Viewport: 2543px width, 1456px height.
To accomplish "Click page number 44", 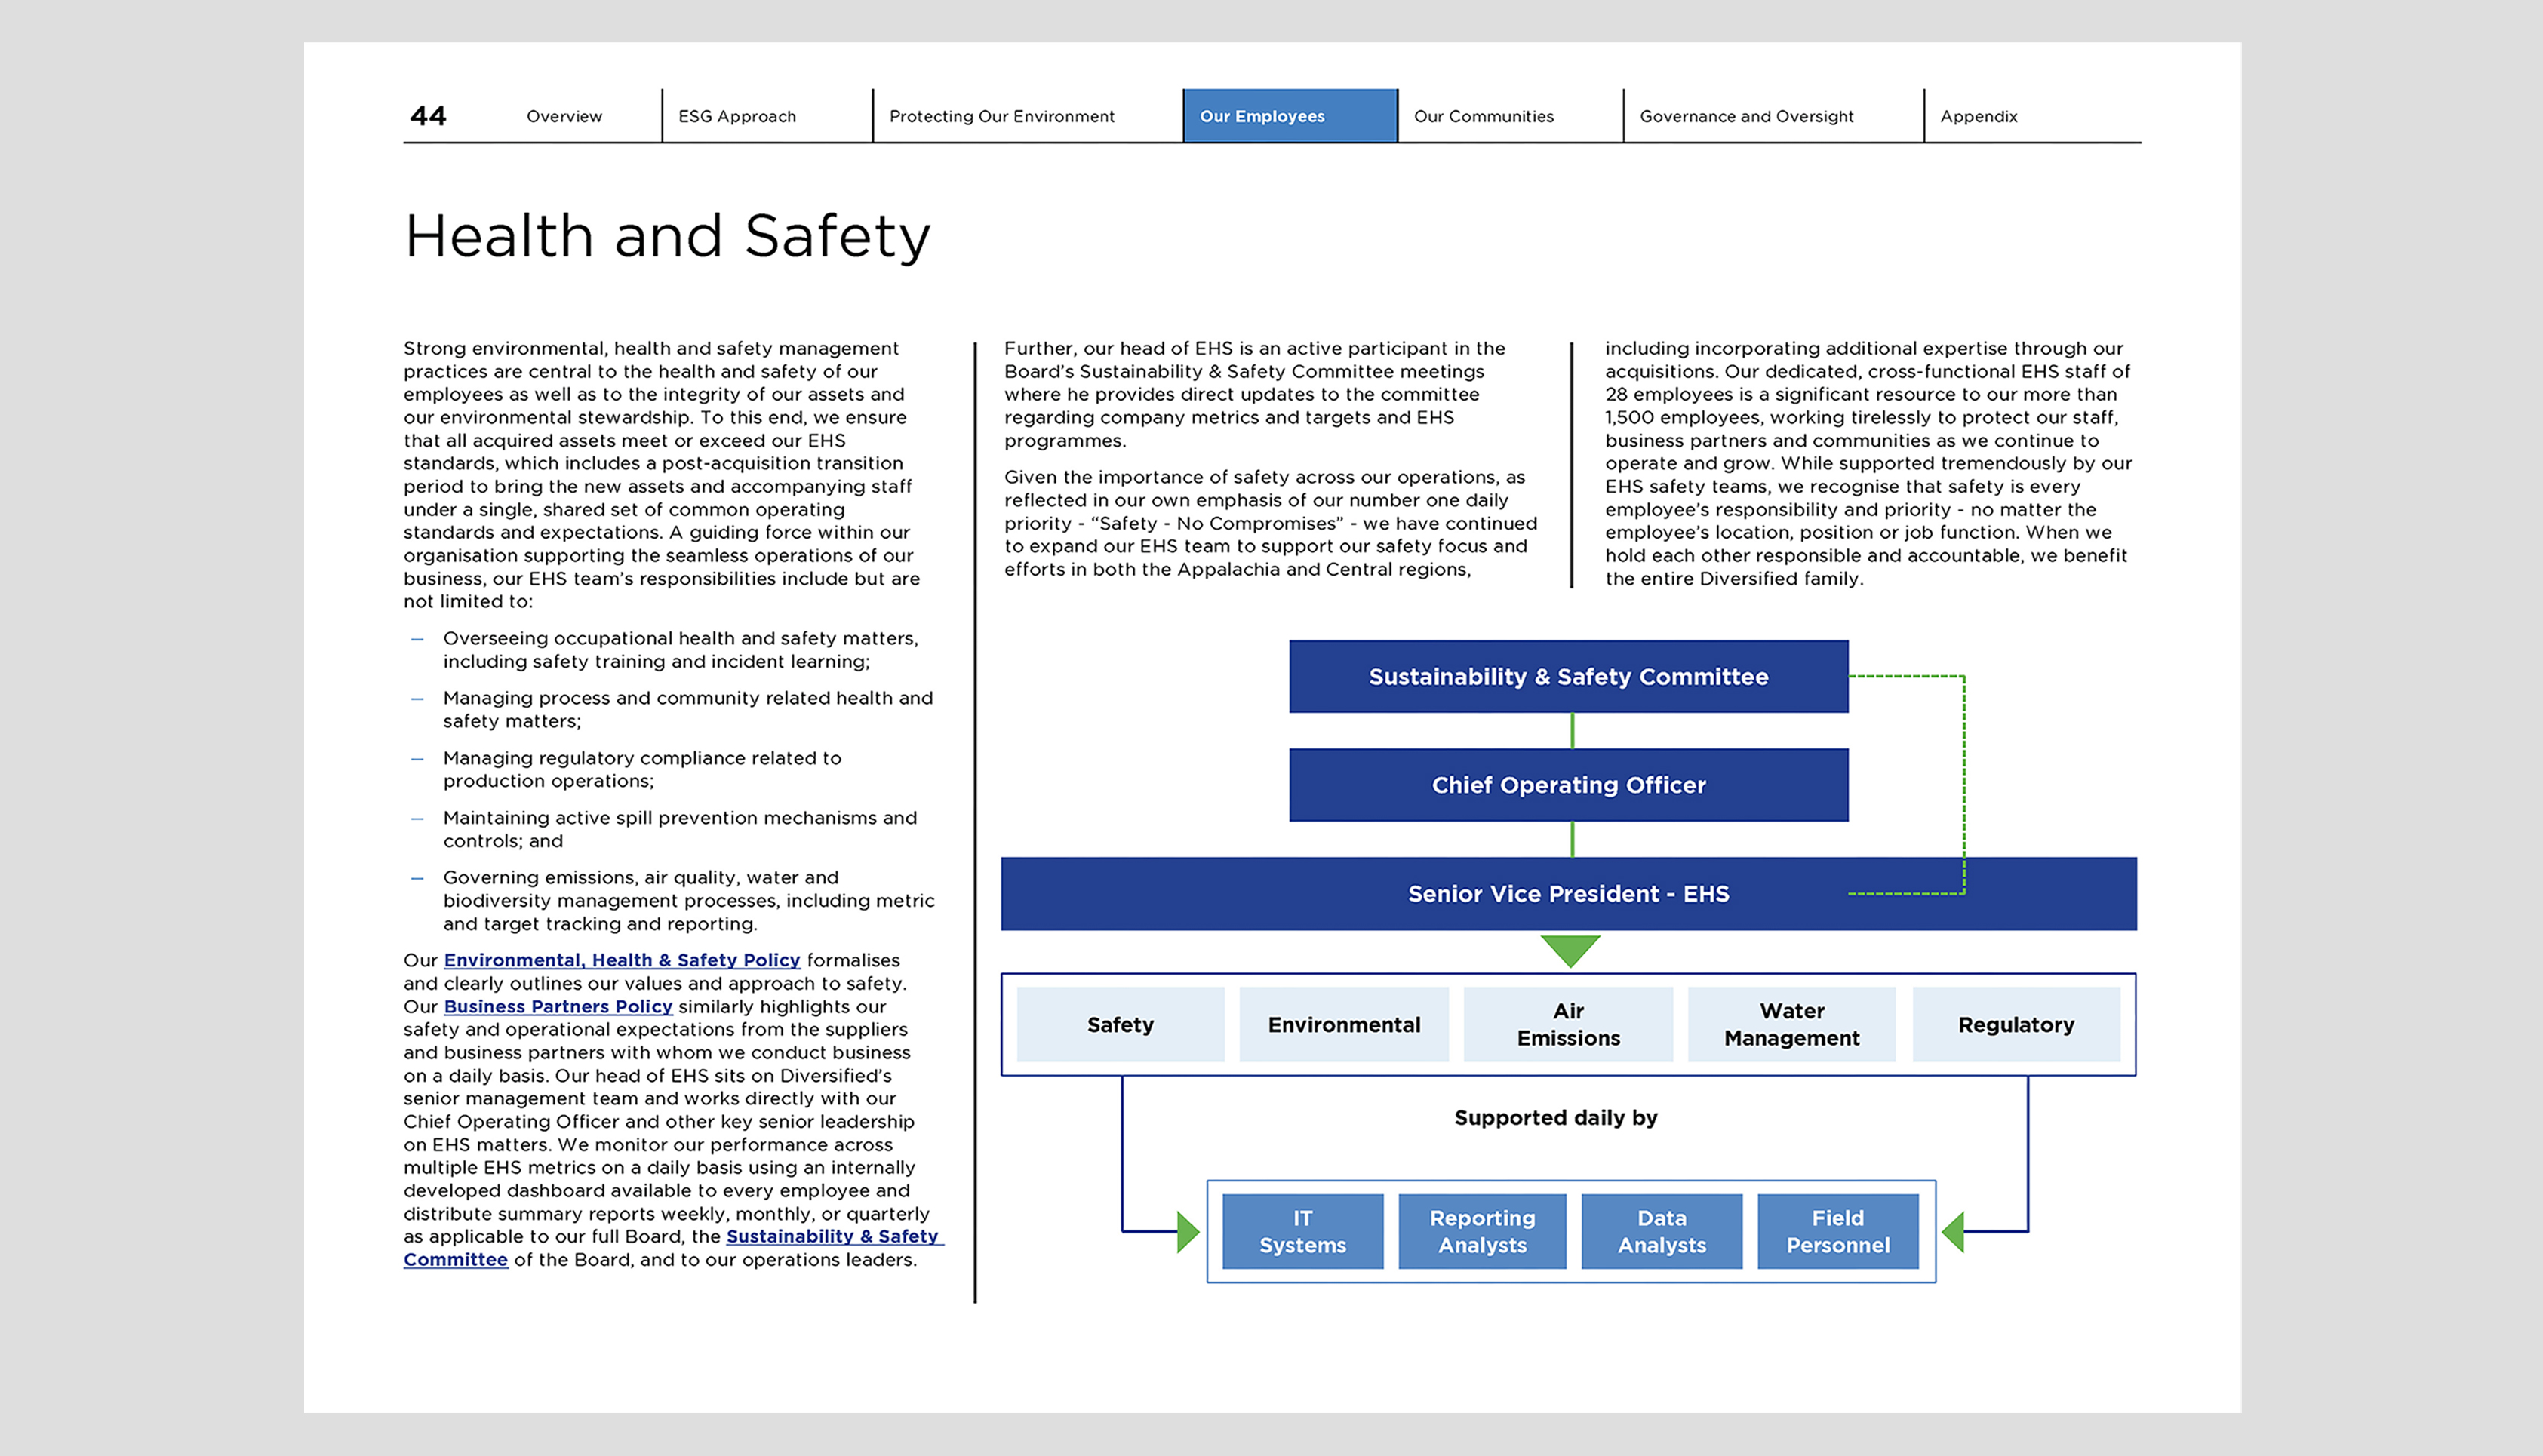I will coord(428,116).
